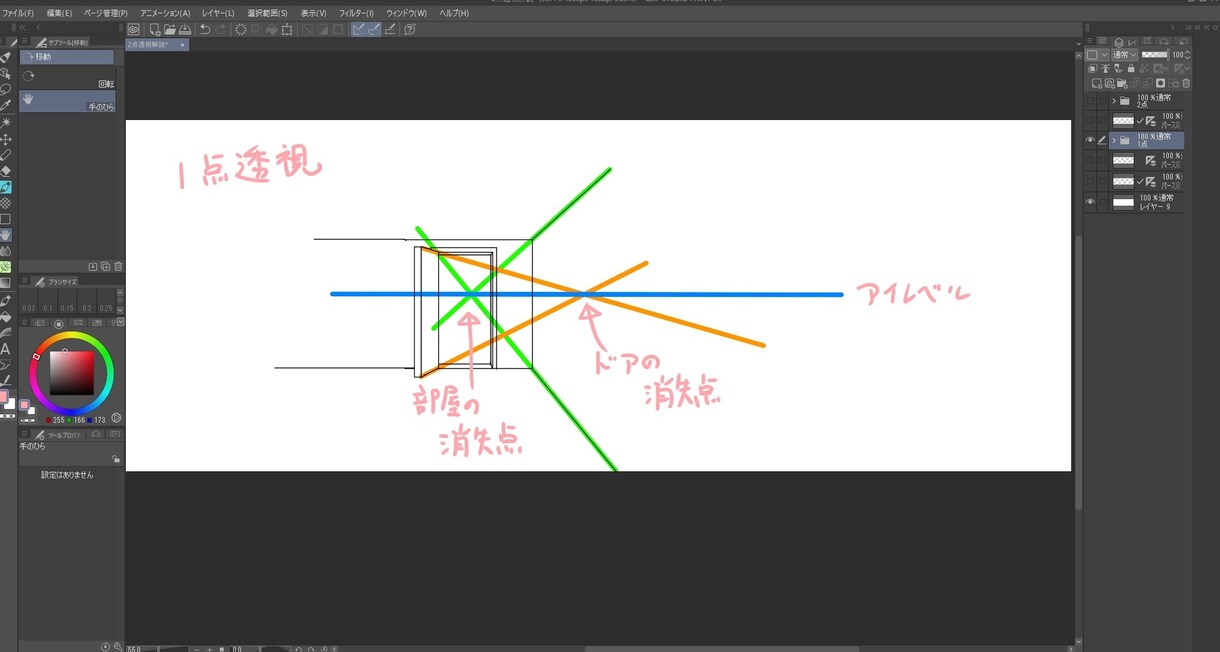The height and width of the screenshot is (652, 1220).
Task: Open the フィルター(I) menu
Action: pyautogui.click(x=356, y=13)
